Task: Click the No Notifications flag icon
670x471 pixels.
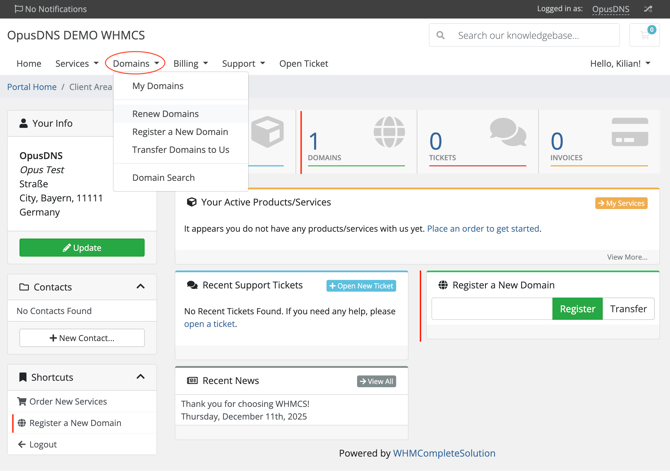Action: click(18, 9)
